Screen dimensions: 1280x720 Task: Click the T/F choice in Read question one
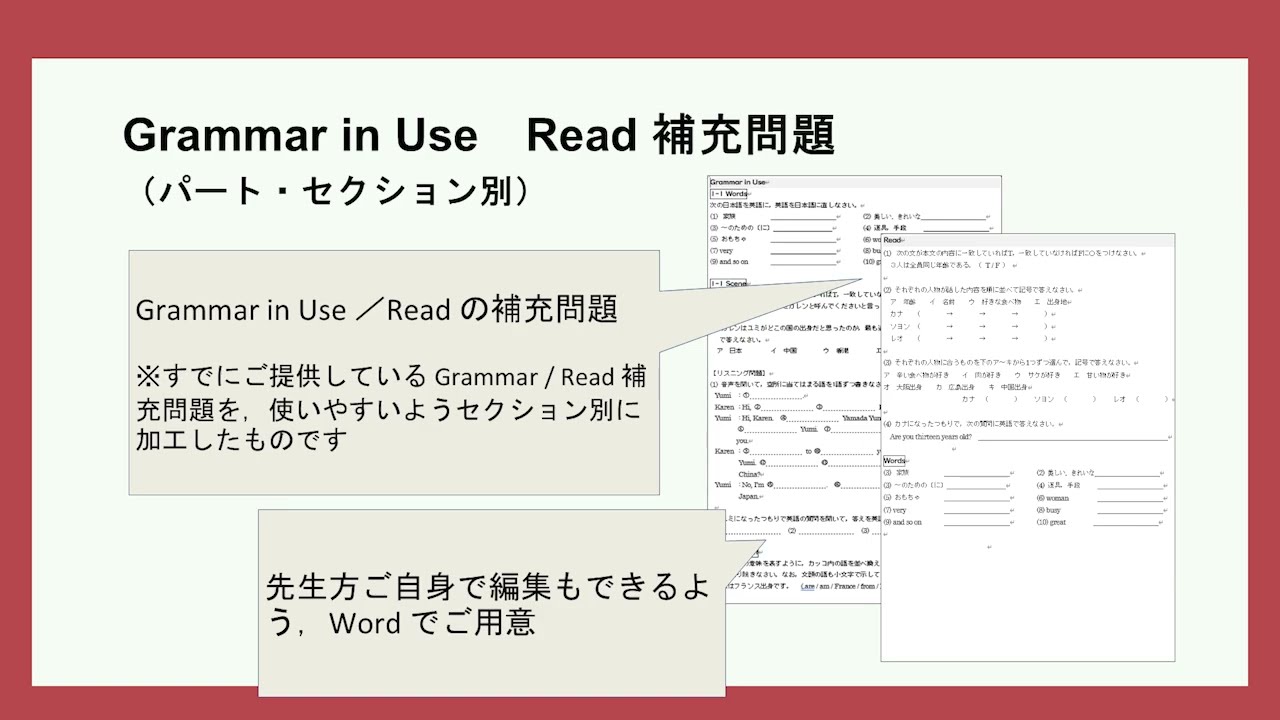[993, 266]
